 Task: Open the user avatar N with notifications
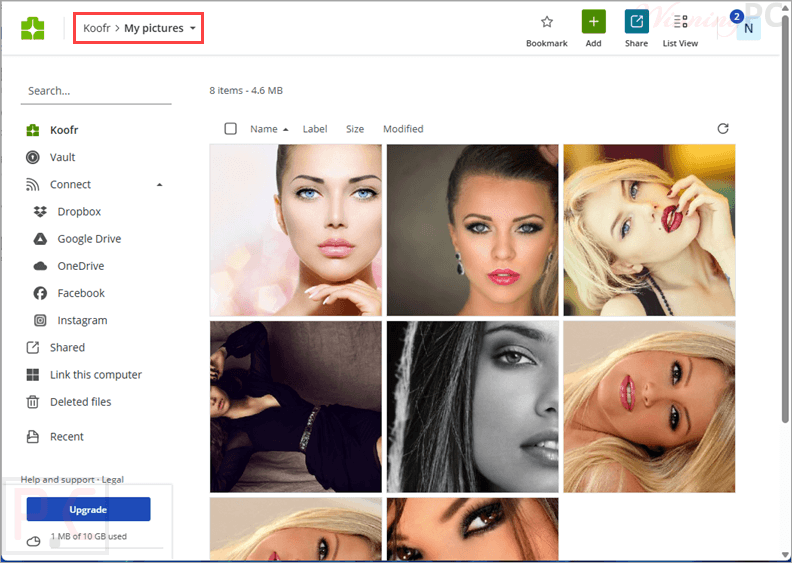point(748,28)
